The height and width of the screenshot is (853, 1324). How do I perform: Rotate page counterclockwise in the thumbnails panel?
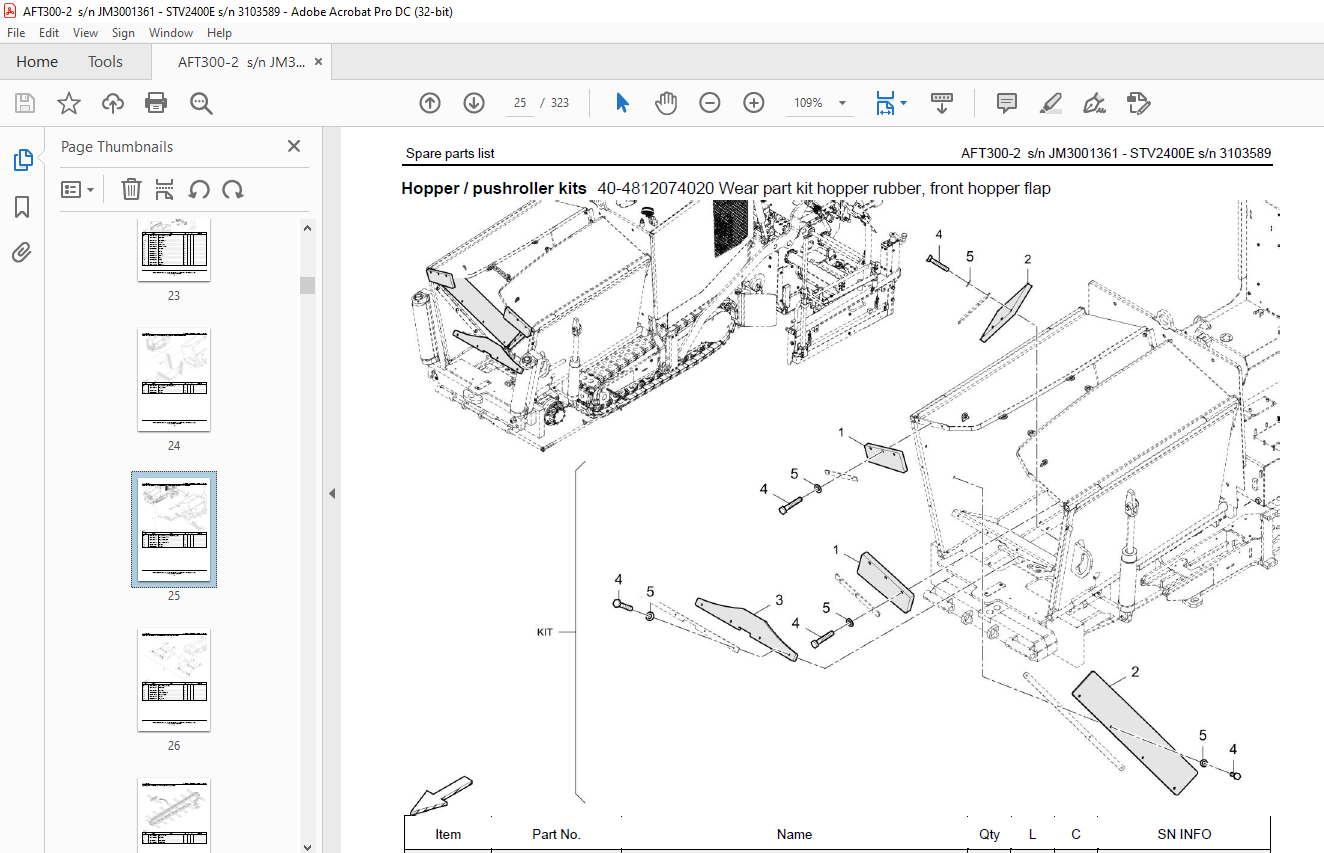[199, 189]
